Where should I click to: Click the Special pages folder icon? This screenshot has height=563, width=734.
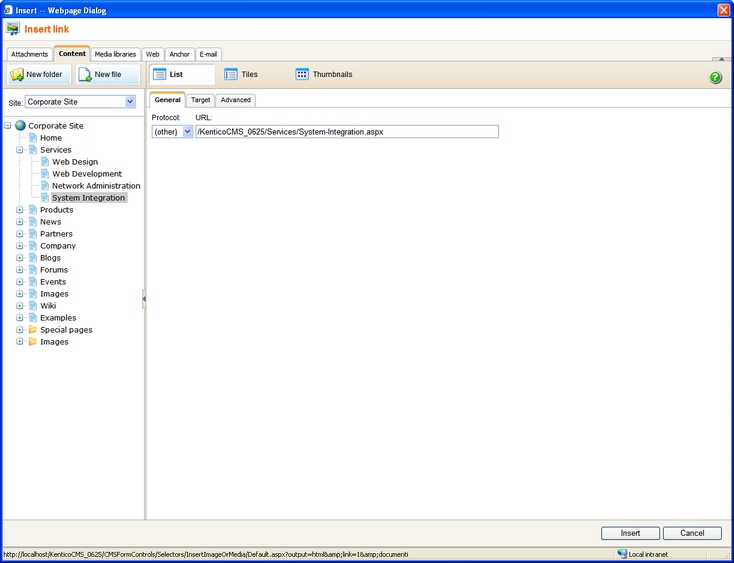[32, 330]
